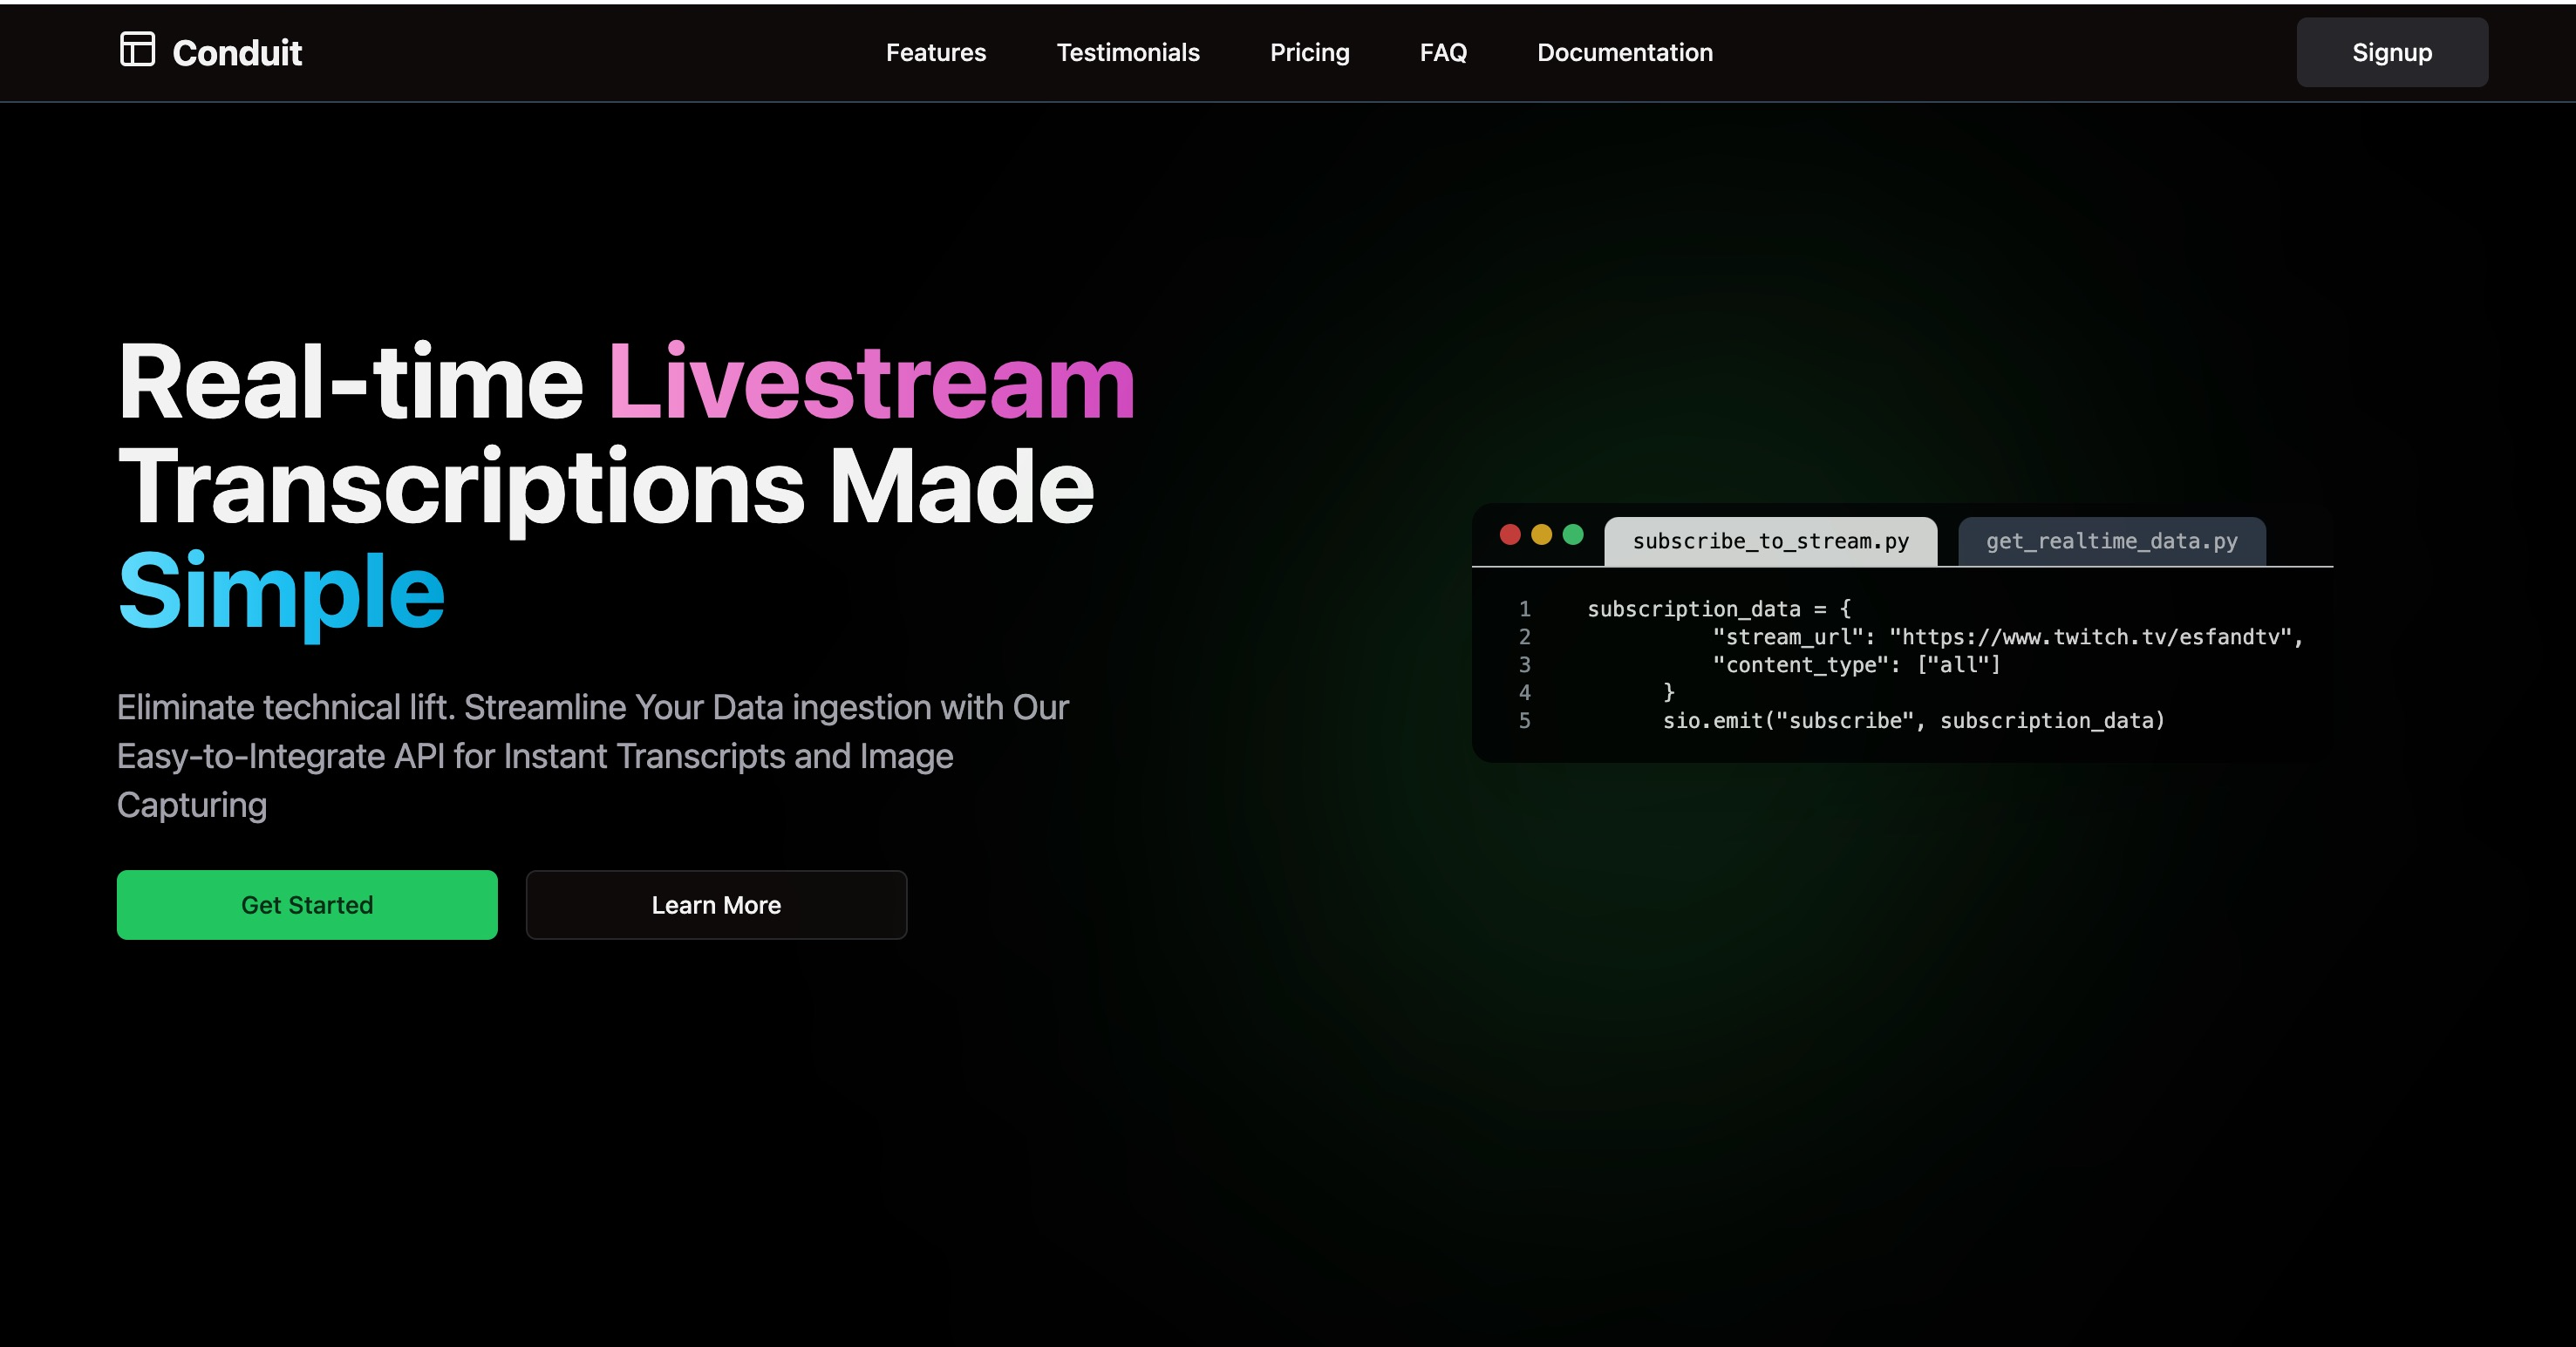2576x1347 pixels.
Task: Click the sio.emit subscribe code line
Action: point(1912,721)
